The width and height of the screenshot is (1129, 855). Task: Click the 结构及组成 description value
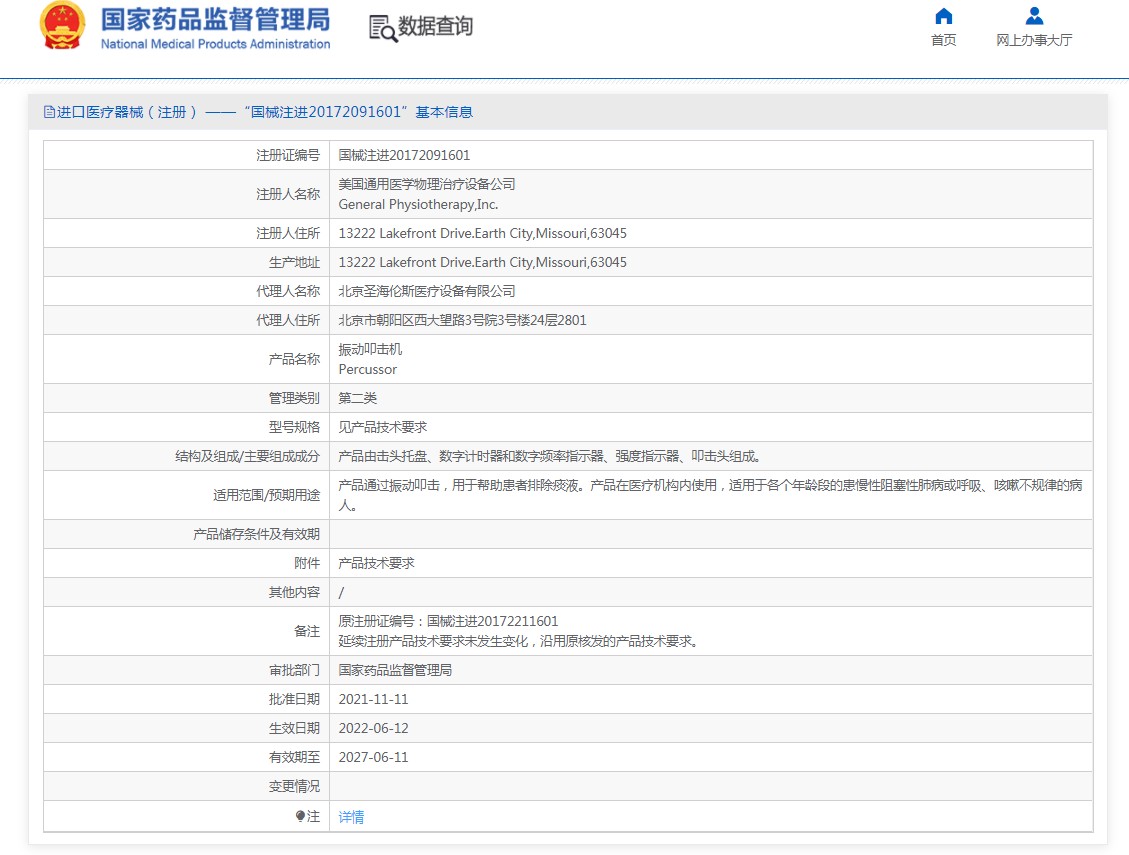550,456
